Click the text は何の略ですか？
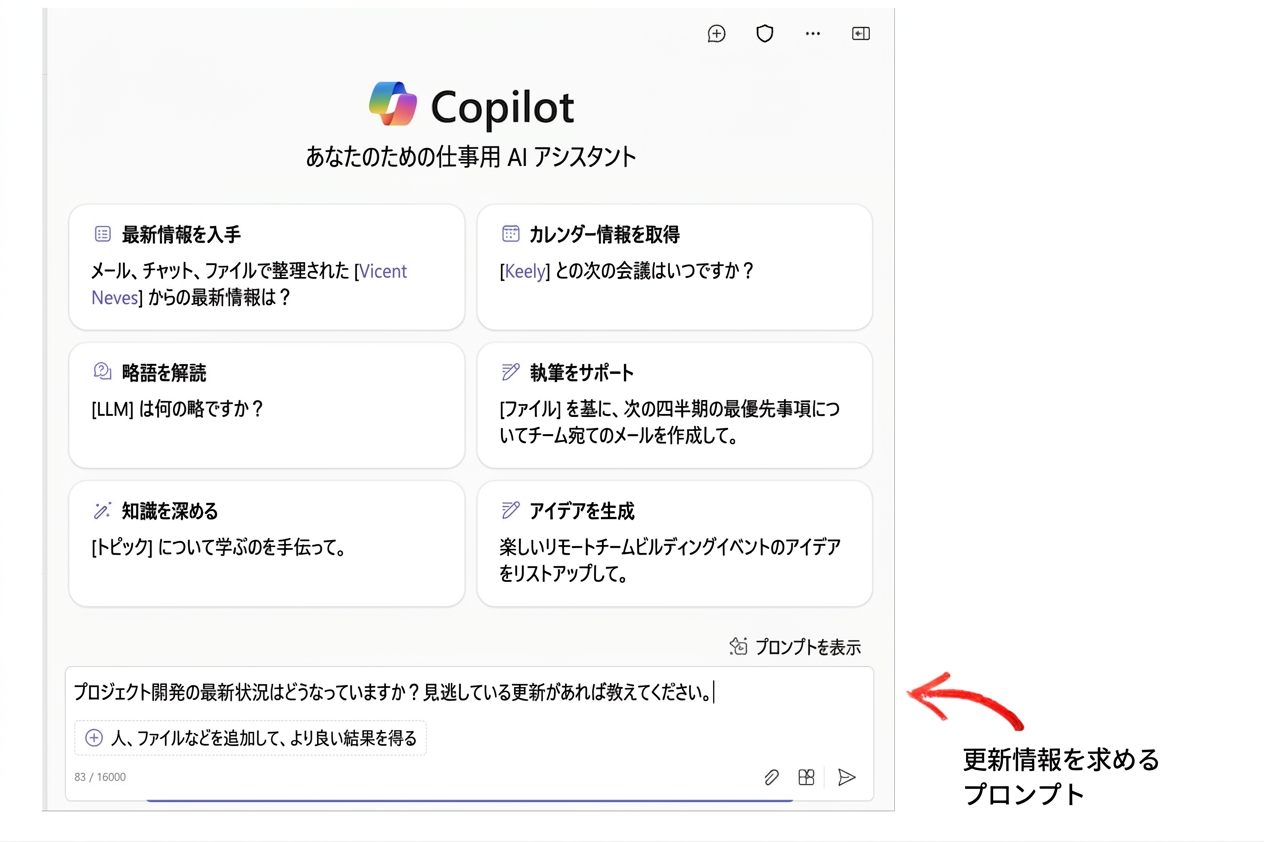 pos(200,409)
